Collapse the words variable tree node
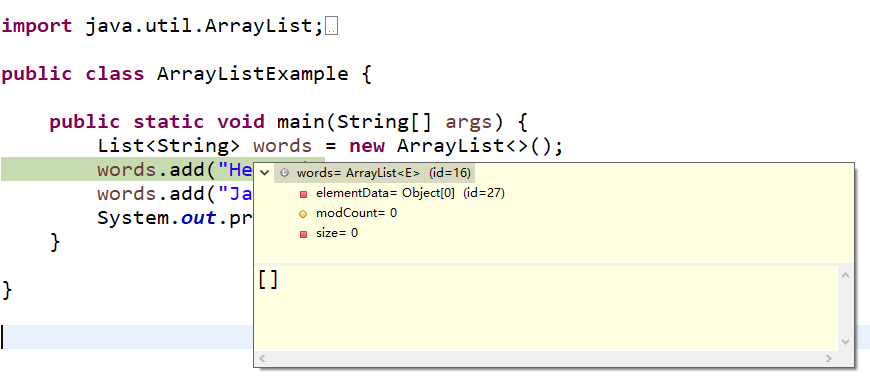 coord(265,173)
